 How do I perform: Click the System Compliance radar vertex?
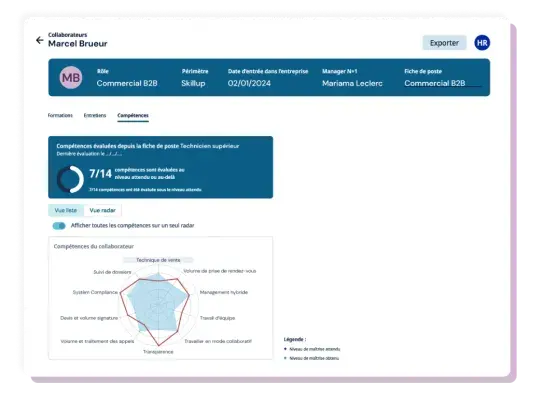pos(120,293)
